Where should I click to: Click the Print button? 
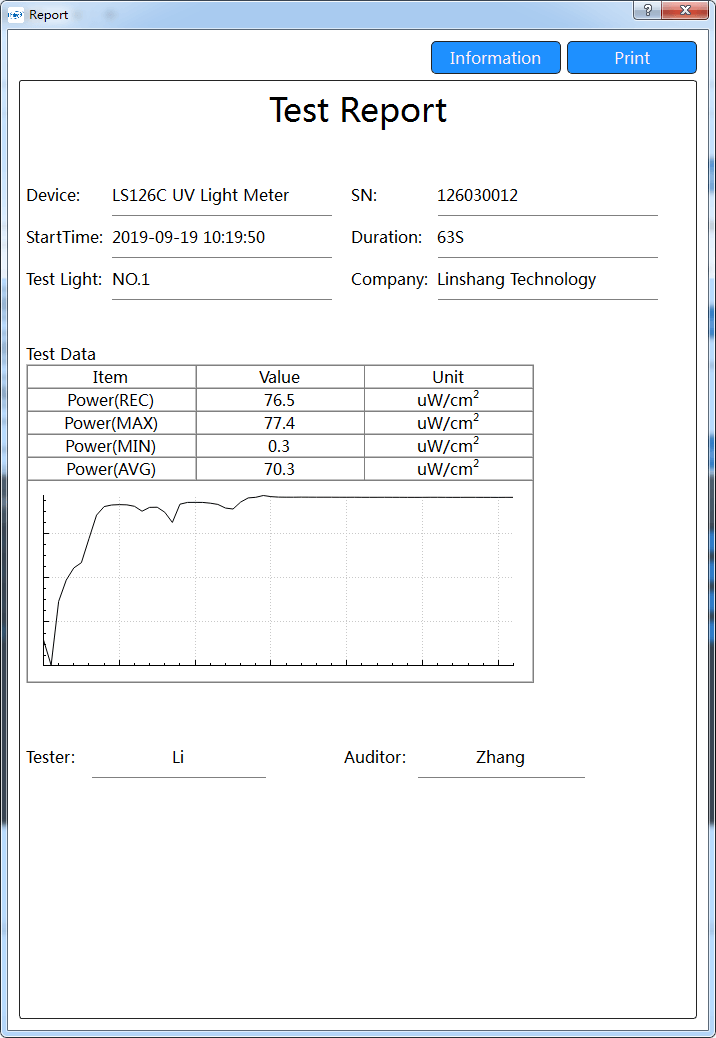pos(632,58)
